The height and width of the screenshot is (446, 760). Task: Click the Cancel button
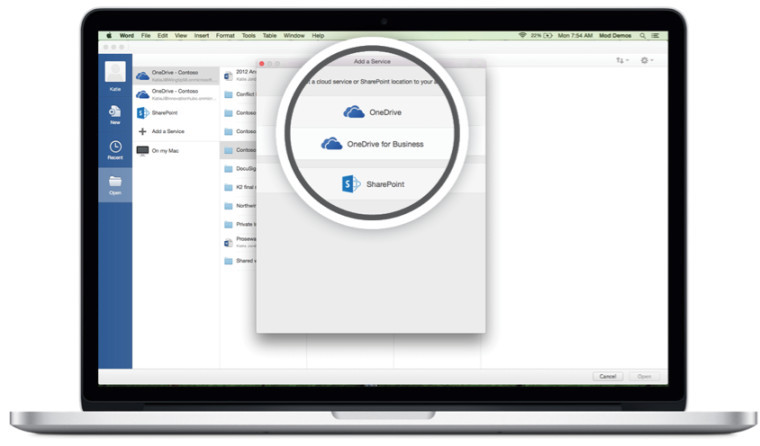(x=608, y=376)
